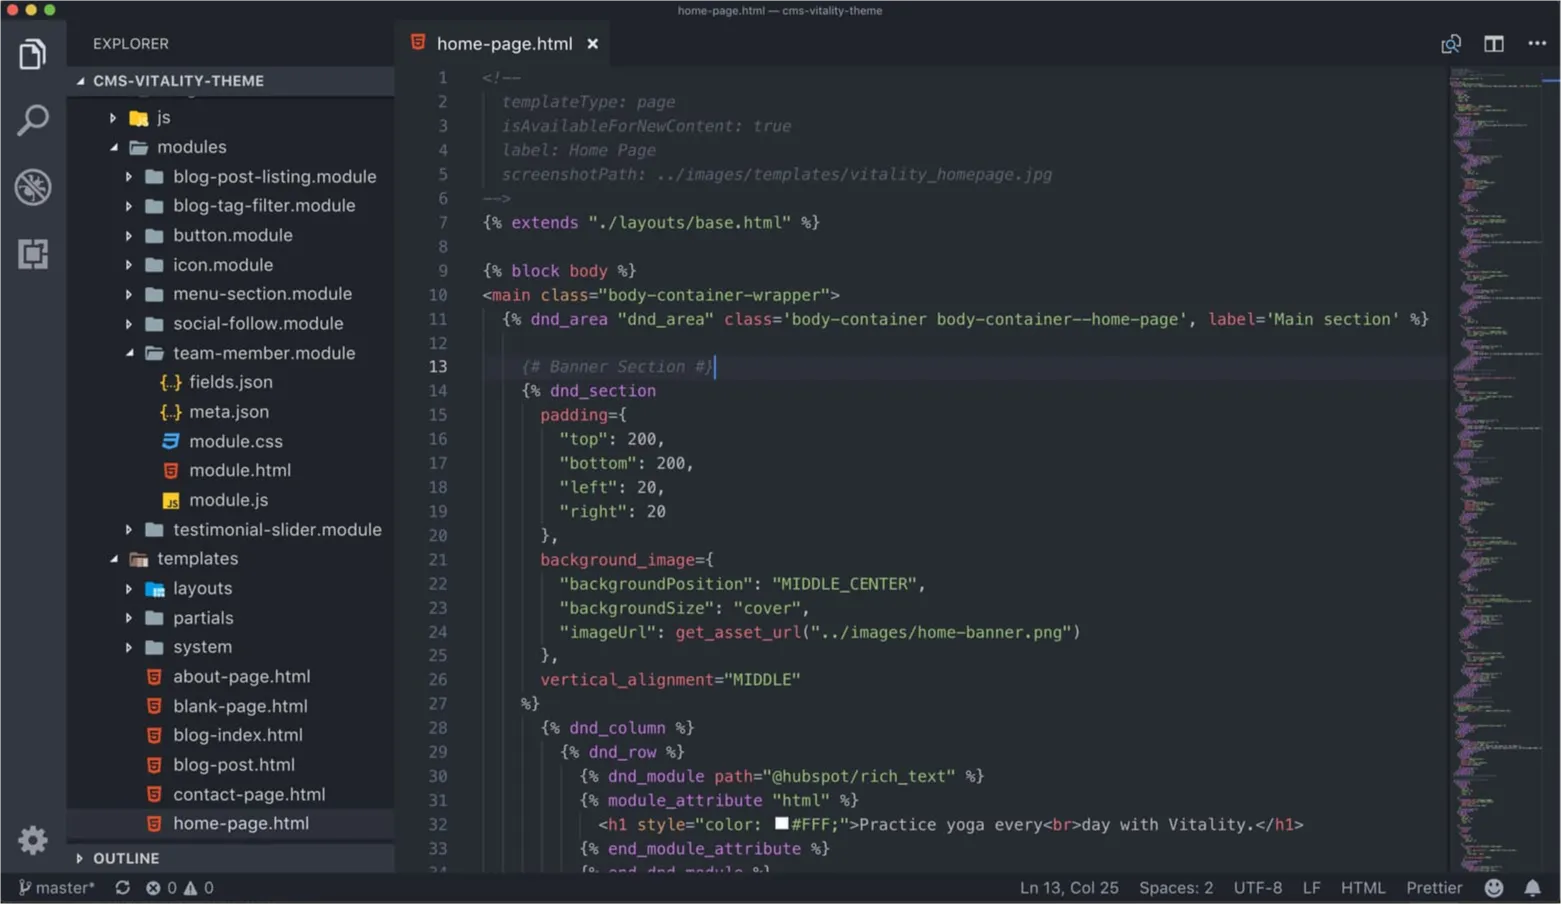The image size is (1561, 904).
Task: Open the More Actions ellipsis menu
Action: point(1536,44)
